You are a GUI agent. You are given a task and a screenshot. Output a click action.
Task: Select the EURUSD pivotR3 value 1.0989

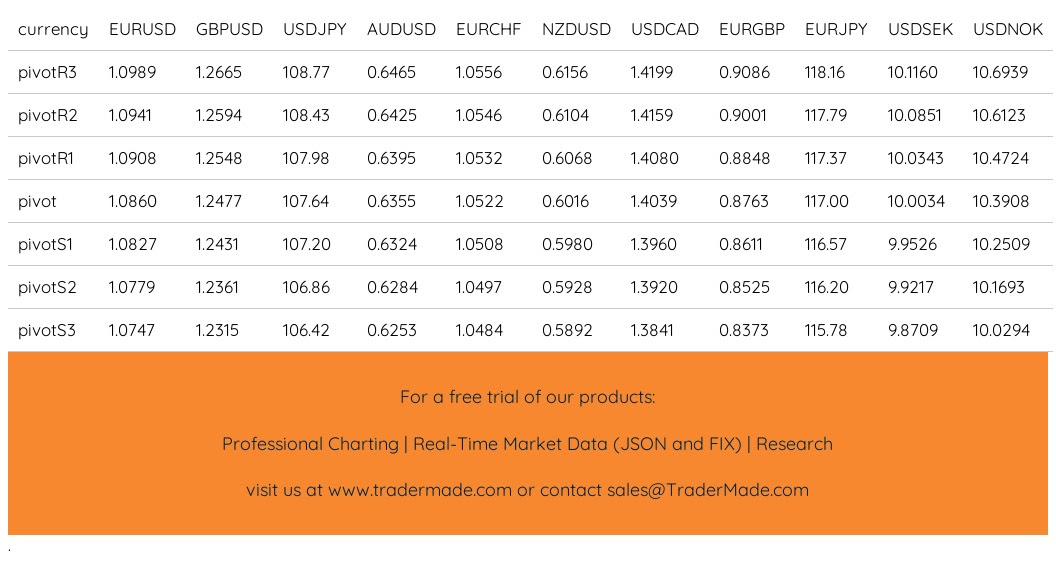132,73
